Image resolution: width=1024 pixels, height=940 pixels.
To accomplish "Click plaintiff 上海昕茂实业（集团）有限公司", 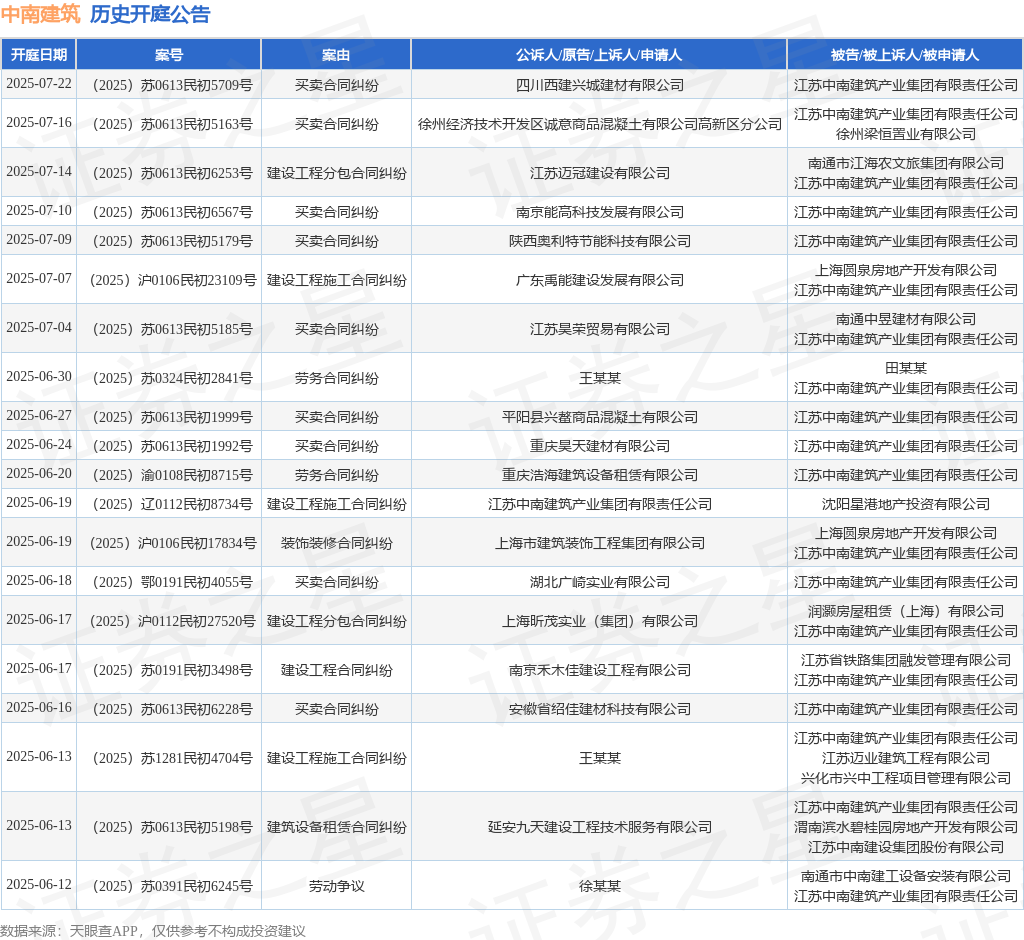I will tap(600, 621).
